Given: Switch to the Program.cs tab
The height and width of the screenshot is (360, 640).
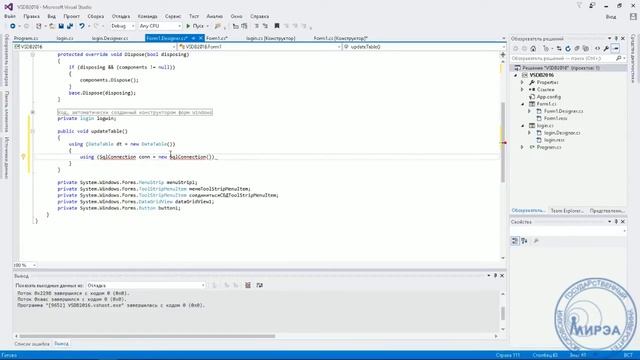Looking at the screenshot, I should coord(26,38).
